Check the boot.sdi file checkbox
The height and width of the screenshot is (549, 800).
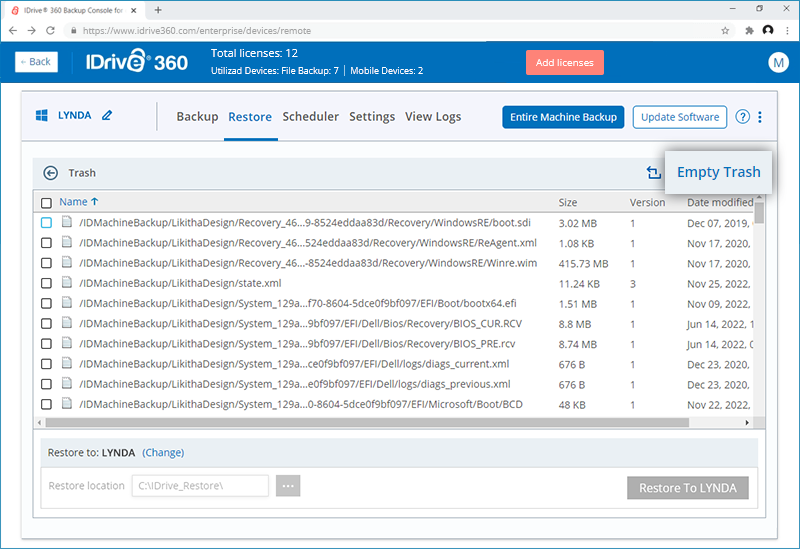coord(46,222)
